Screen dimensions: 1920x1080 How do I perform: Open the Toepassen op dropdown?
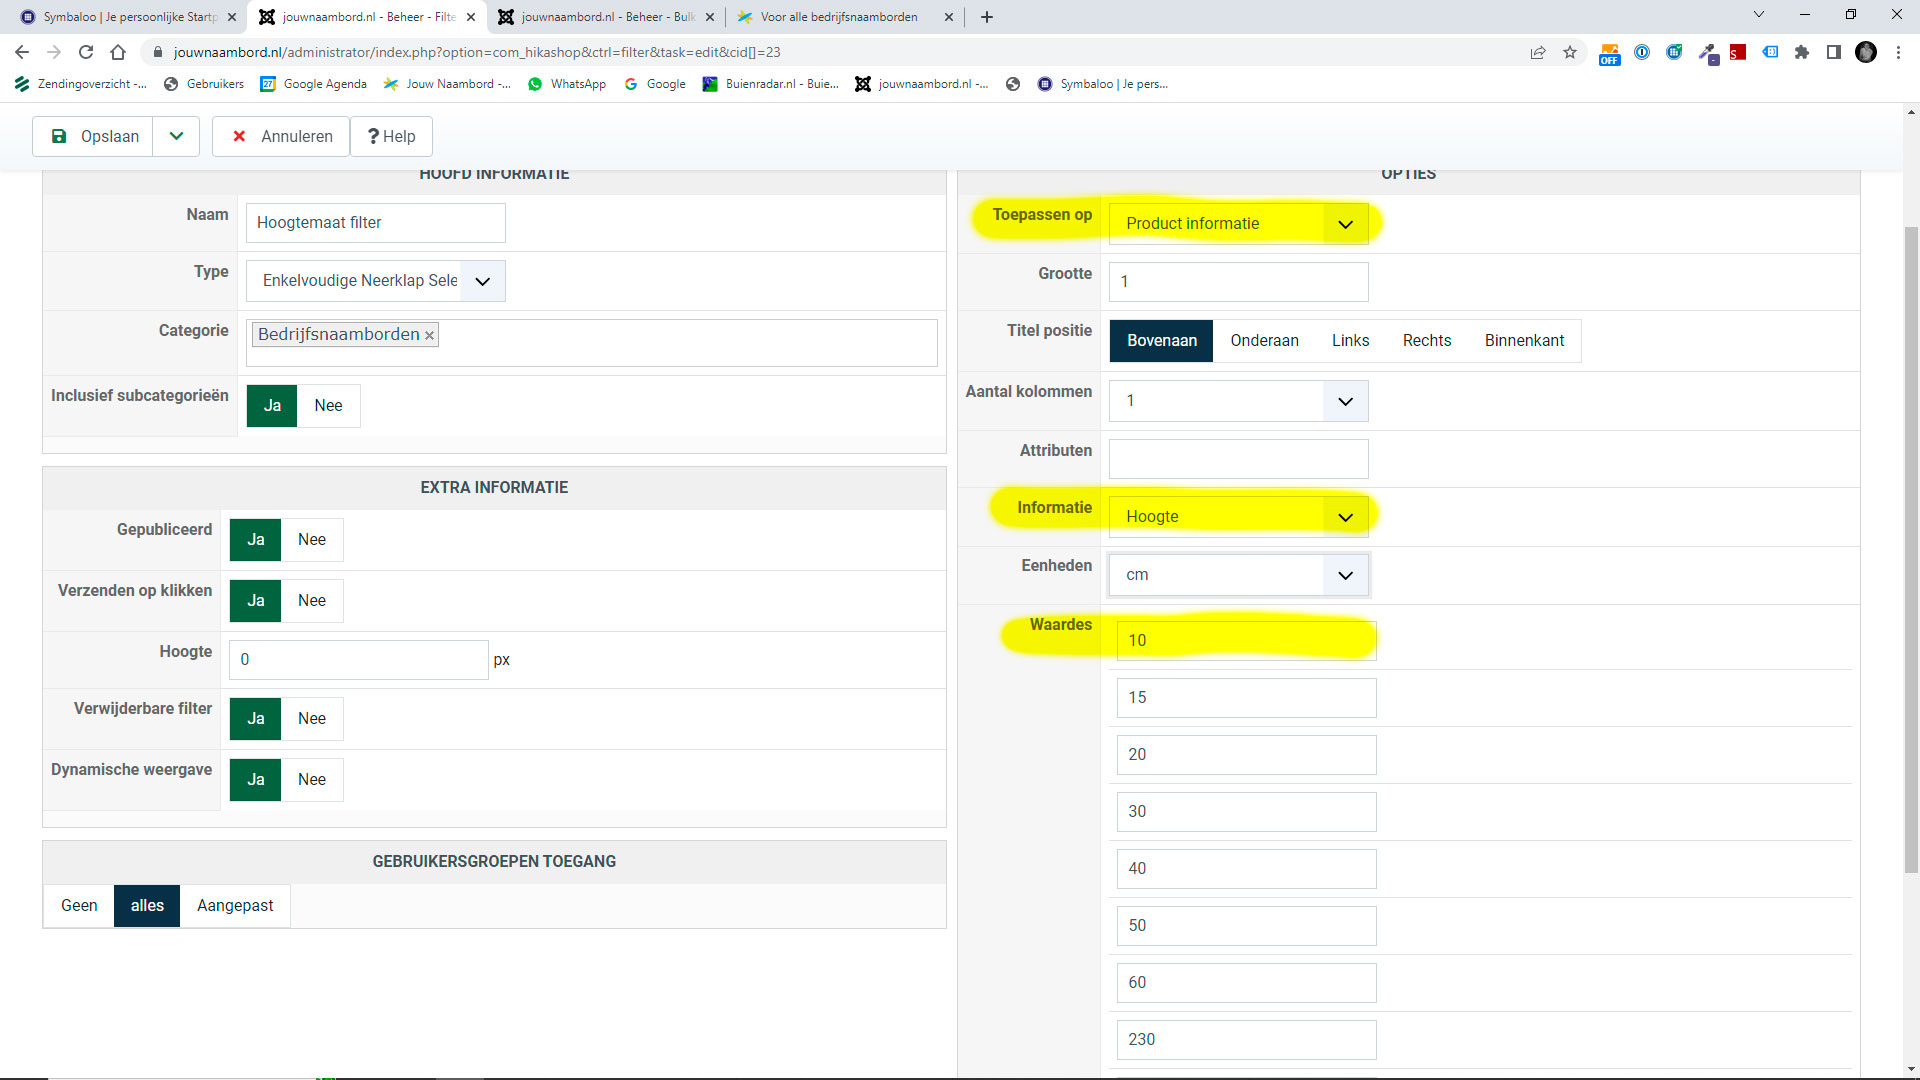point(1238,224)
